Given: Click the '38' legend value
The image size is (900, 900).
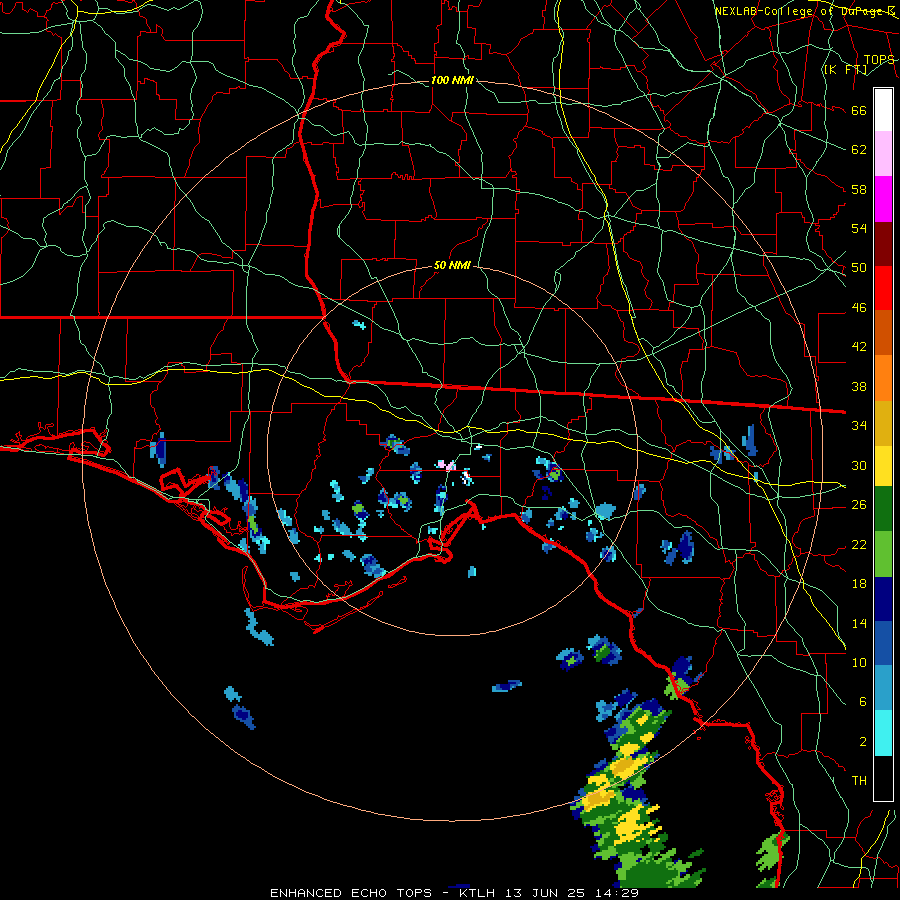Looking at the screenshot, I should 859,386.
